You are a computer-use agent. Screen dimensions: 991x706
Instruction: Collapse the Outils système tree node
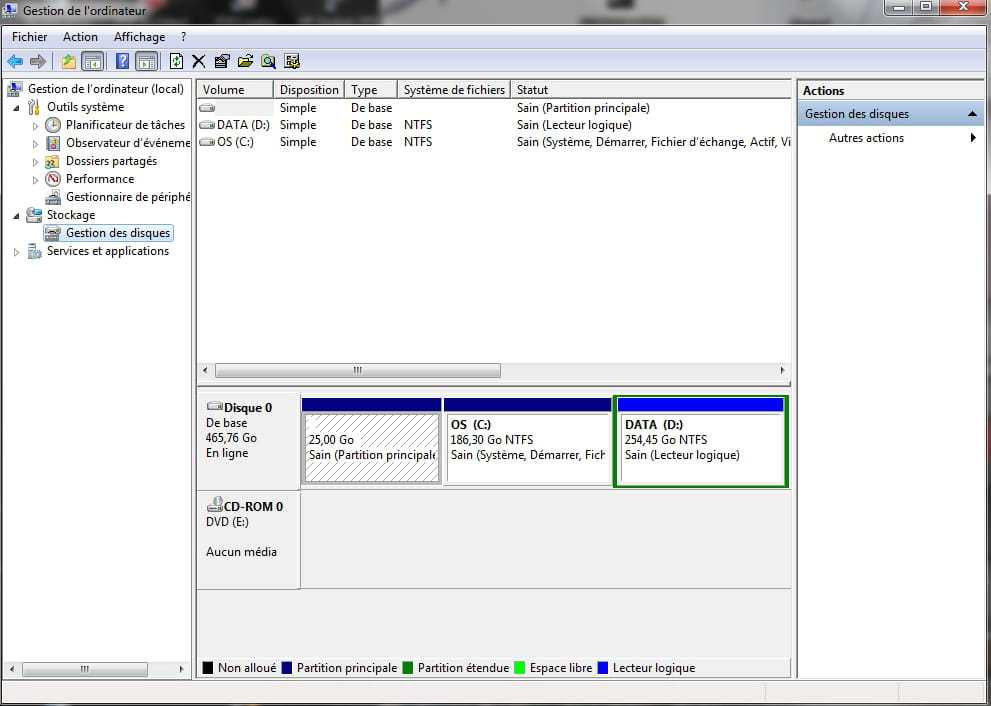click(x=17, y=107)
